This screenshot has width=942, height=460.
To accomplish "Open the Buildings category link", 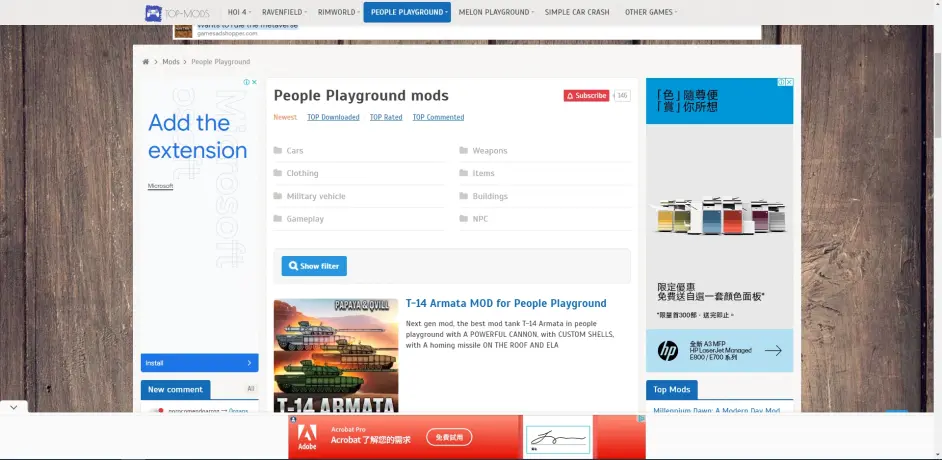I will (x=490, y=196).
